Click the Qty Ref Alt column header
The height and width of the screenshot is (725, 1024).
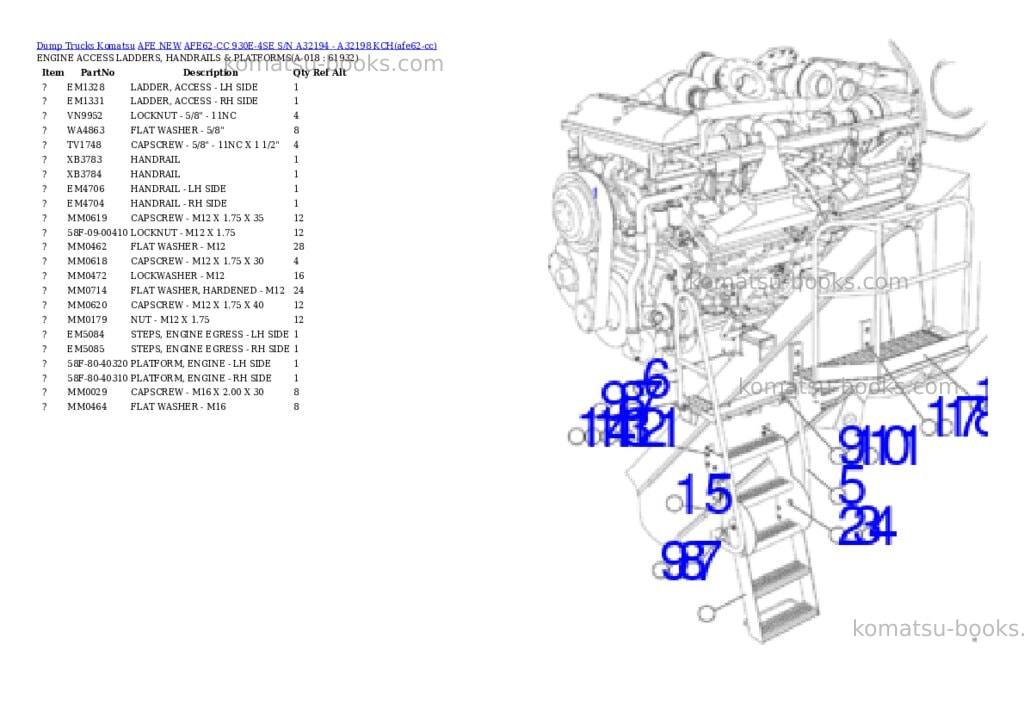(x=320, y=72)
